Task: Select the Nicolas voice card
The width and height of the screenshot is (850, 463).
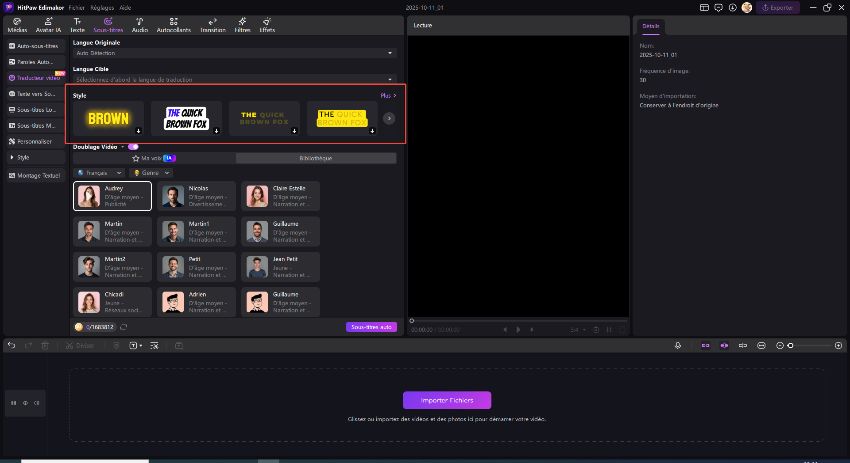Action: pyautogui.click(x=198, y=196)
